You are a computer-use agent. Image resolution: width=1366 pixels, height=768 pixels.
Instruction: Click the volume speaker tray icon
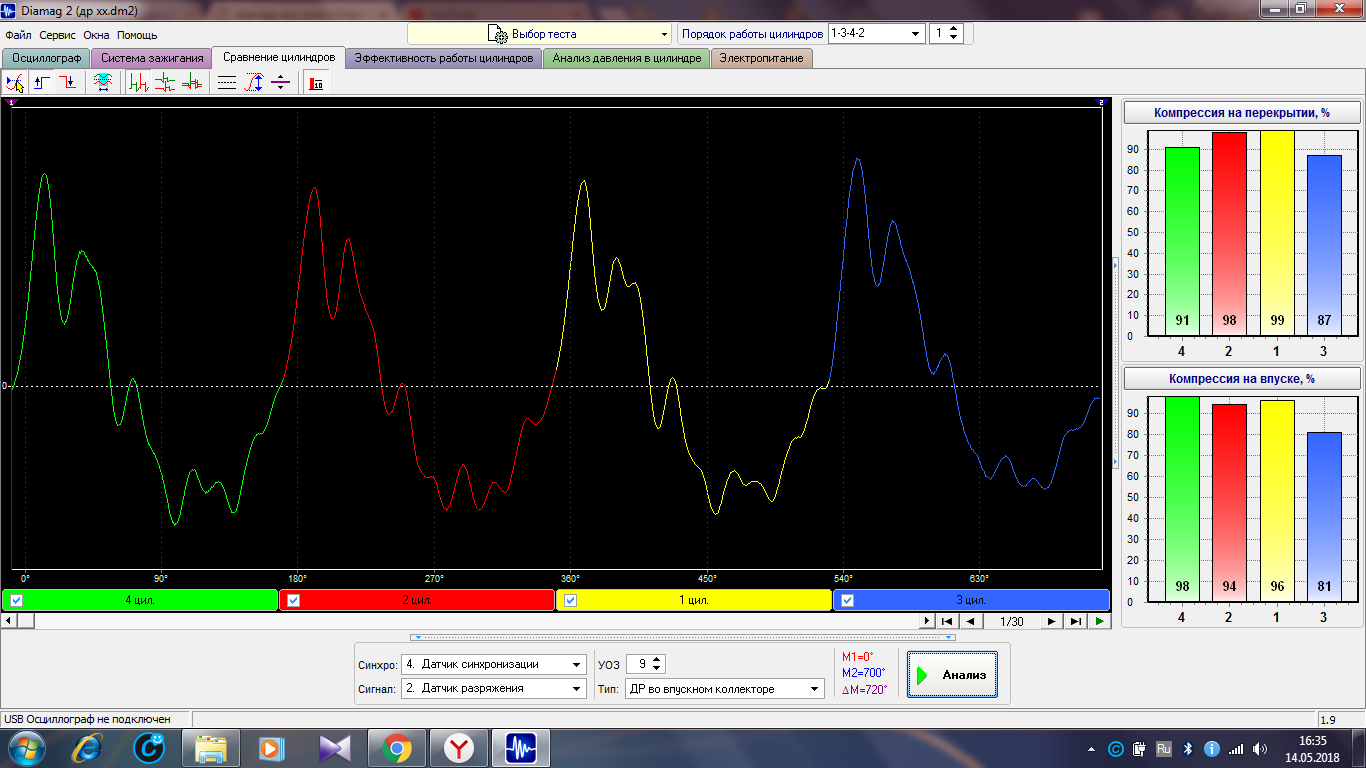coord(1259,748)
